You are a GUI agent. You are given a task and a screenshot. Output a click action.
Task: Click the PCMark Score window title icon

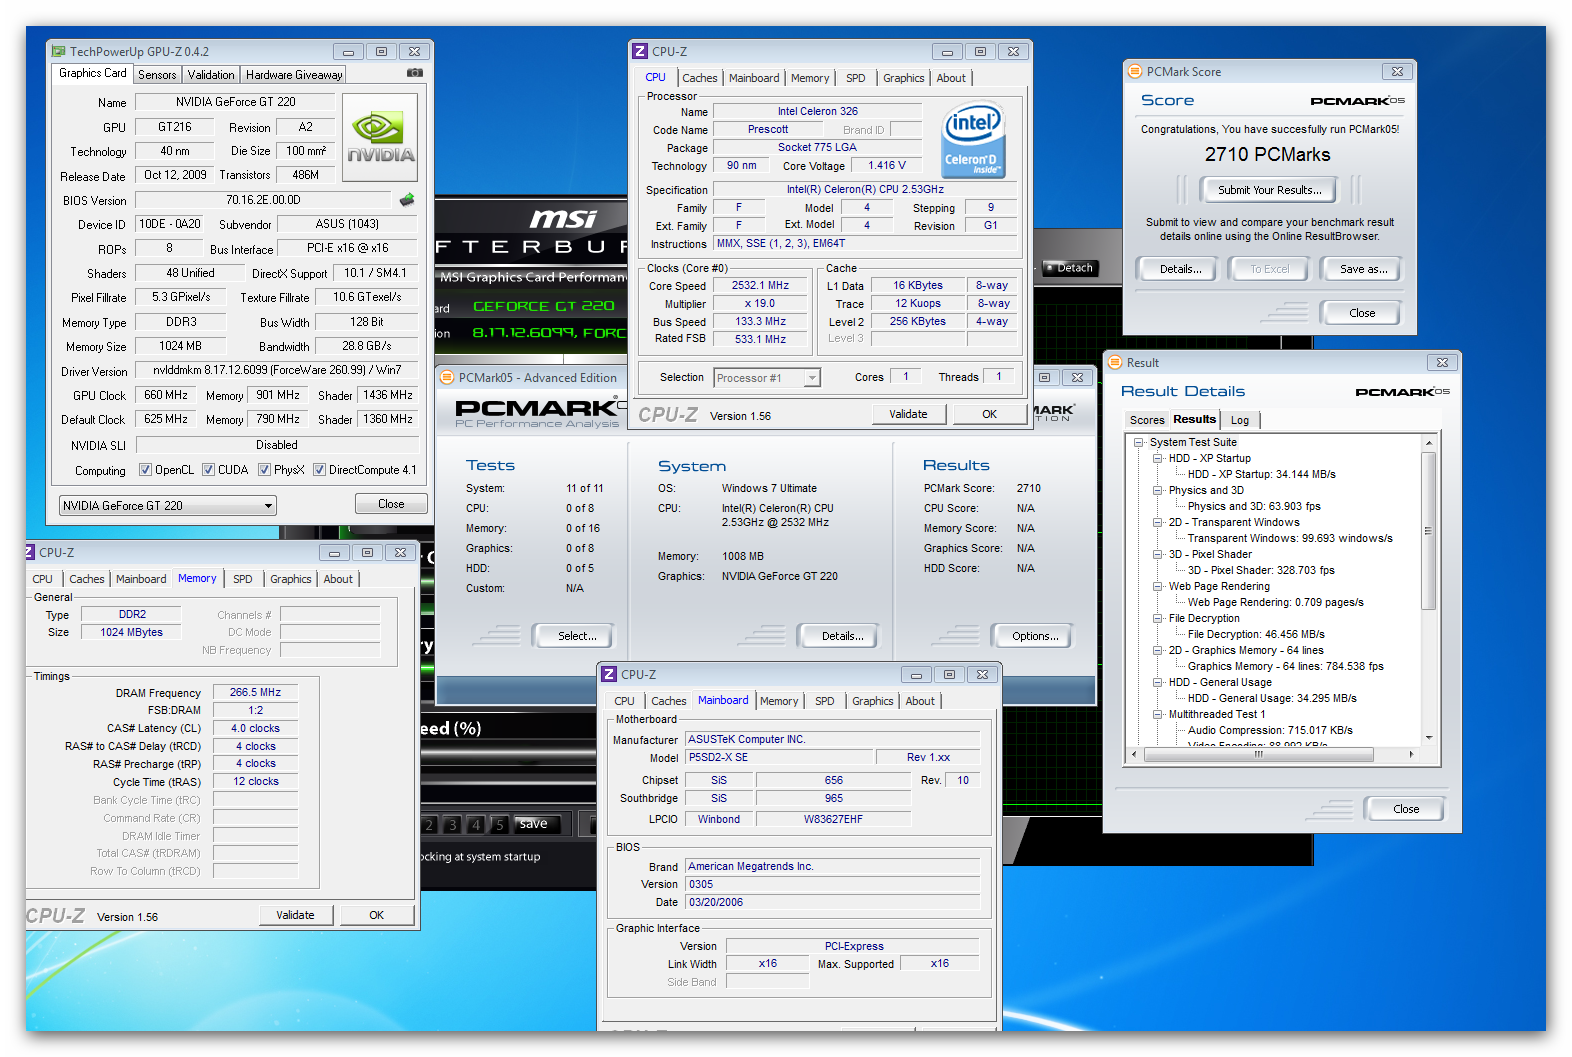click(1135, 71)
